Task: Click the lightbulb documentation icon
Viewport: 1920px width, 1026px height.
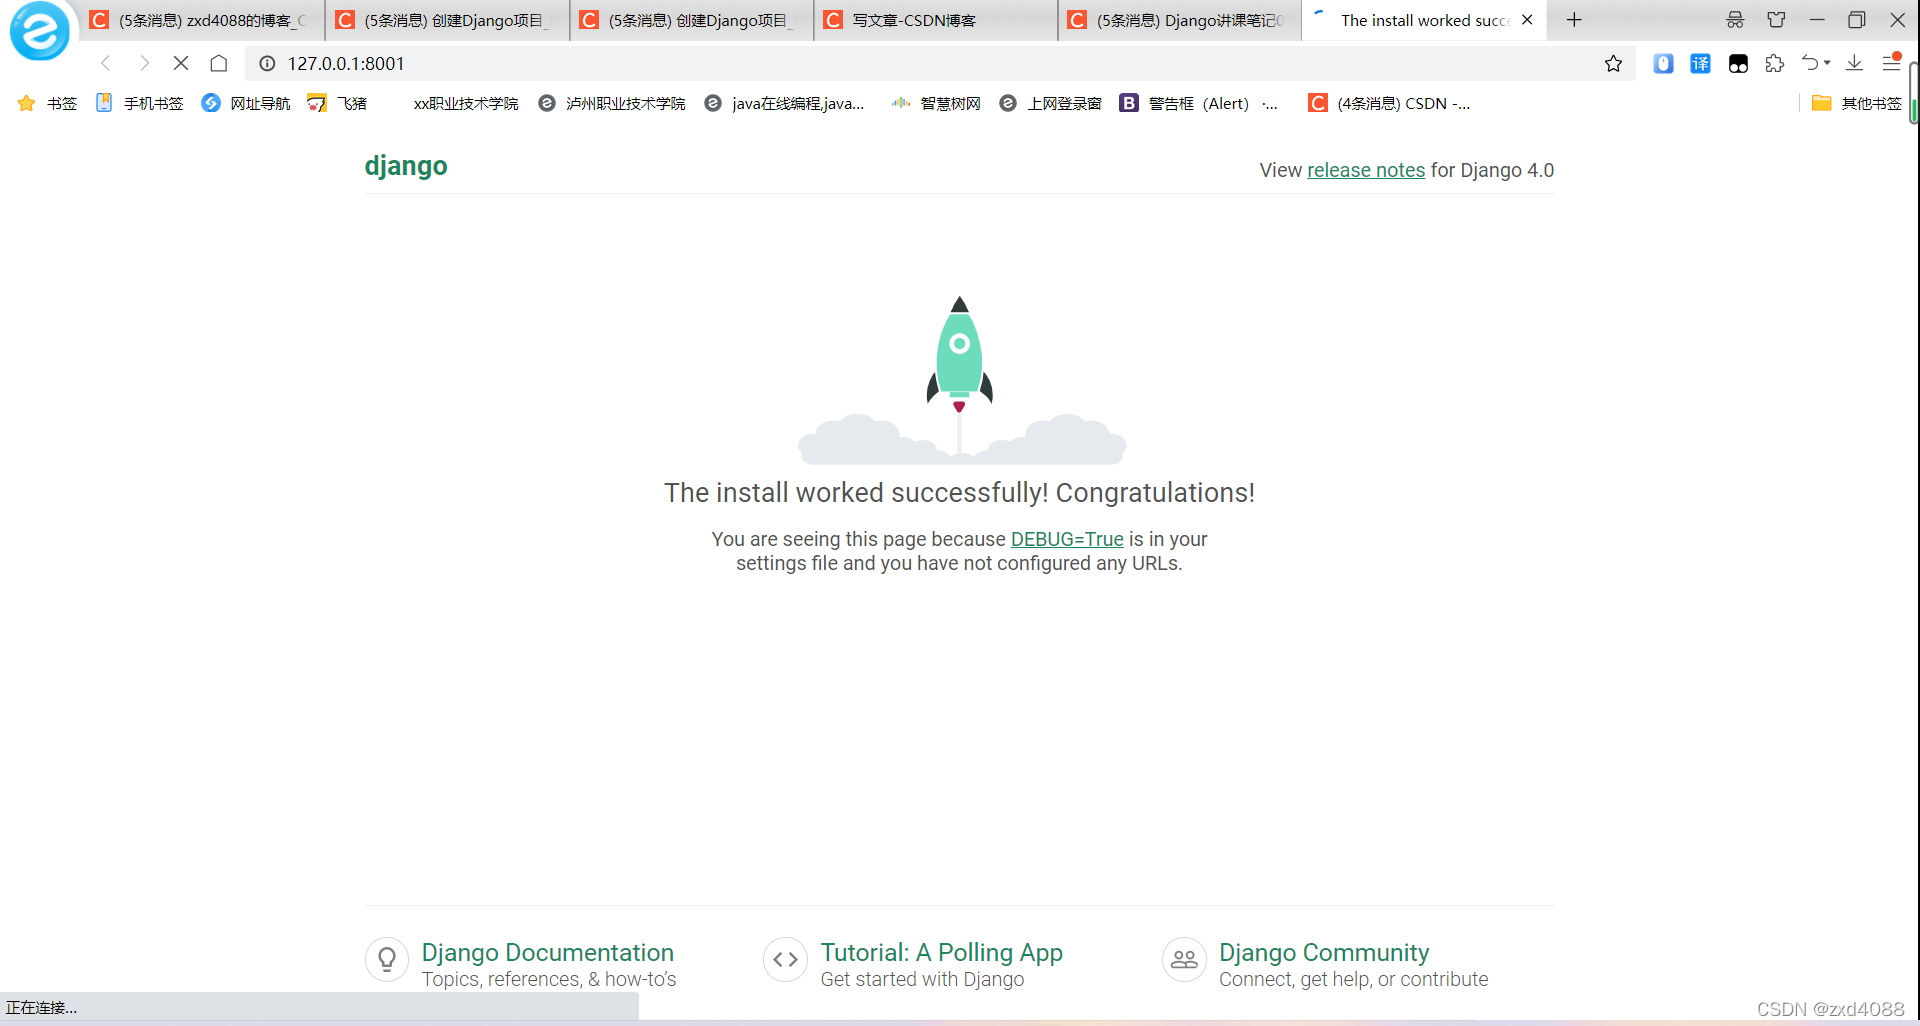Action: [387, 960]
